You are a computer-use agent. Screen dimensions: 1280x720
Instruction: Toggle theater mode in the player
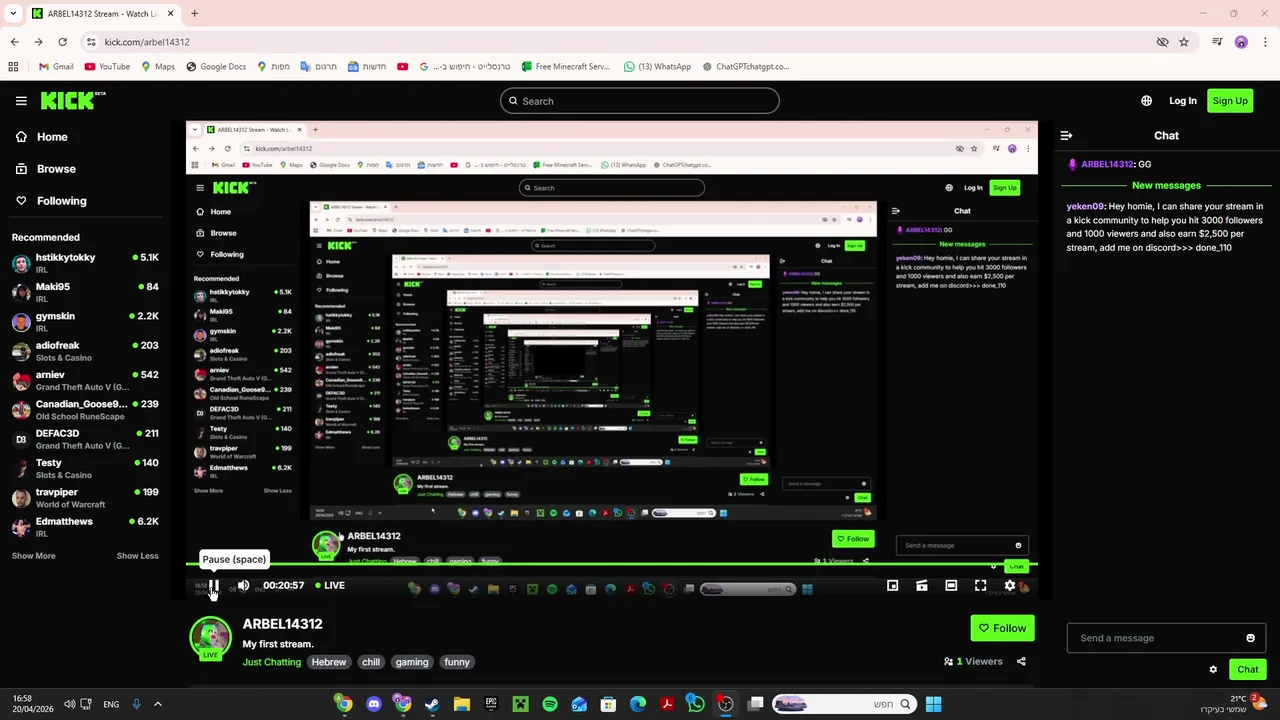pos(951,586)
